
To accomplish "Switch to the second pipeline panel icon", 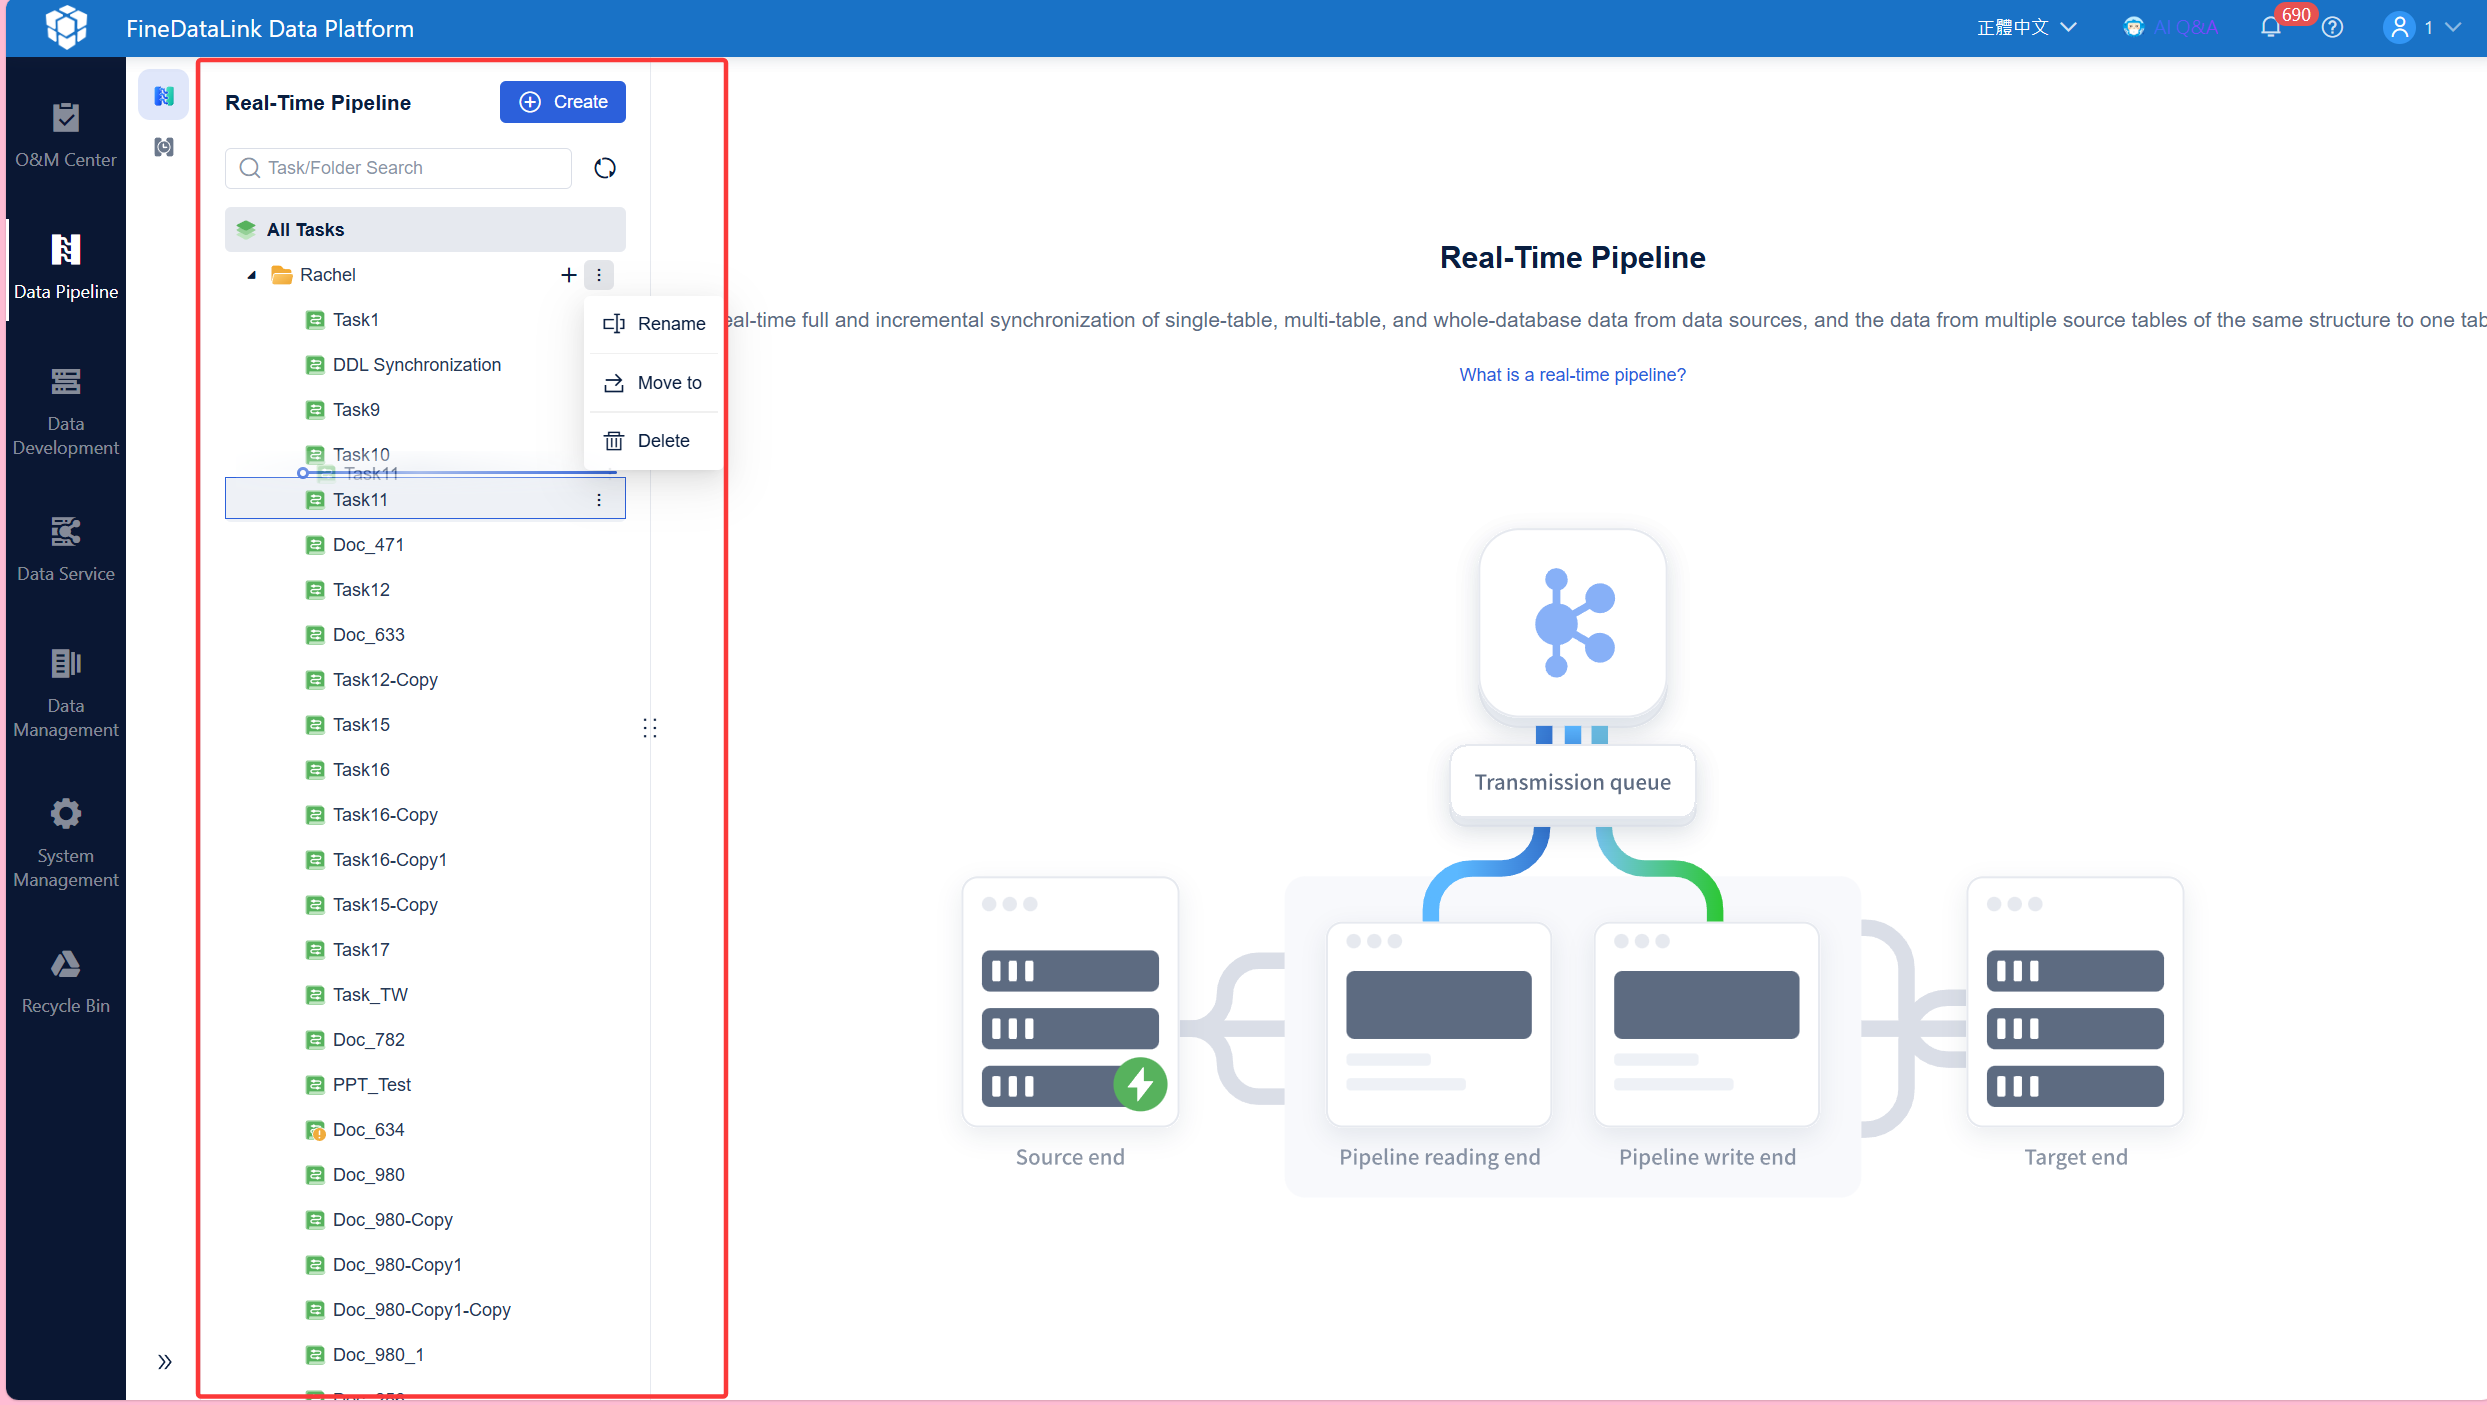I will coord(164,147).
